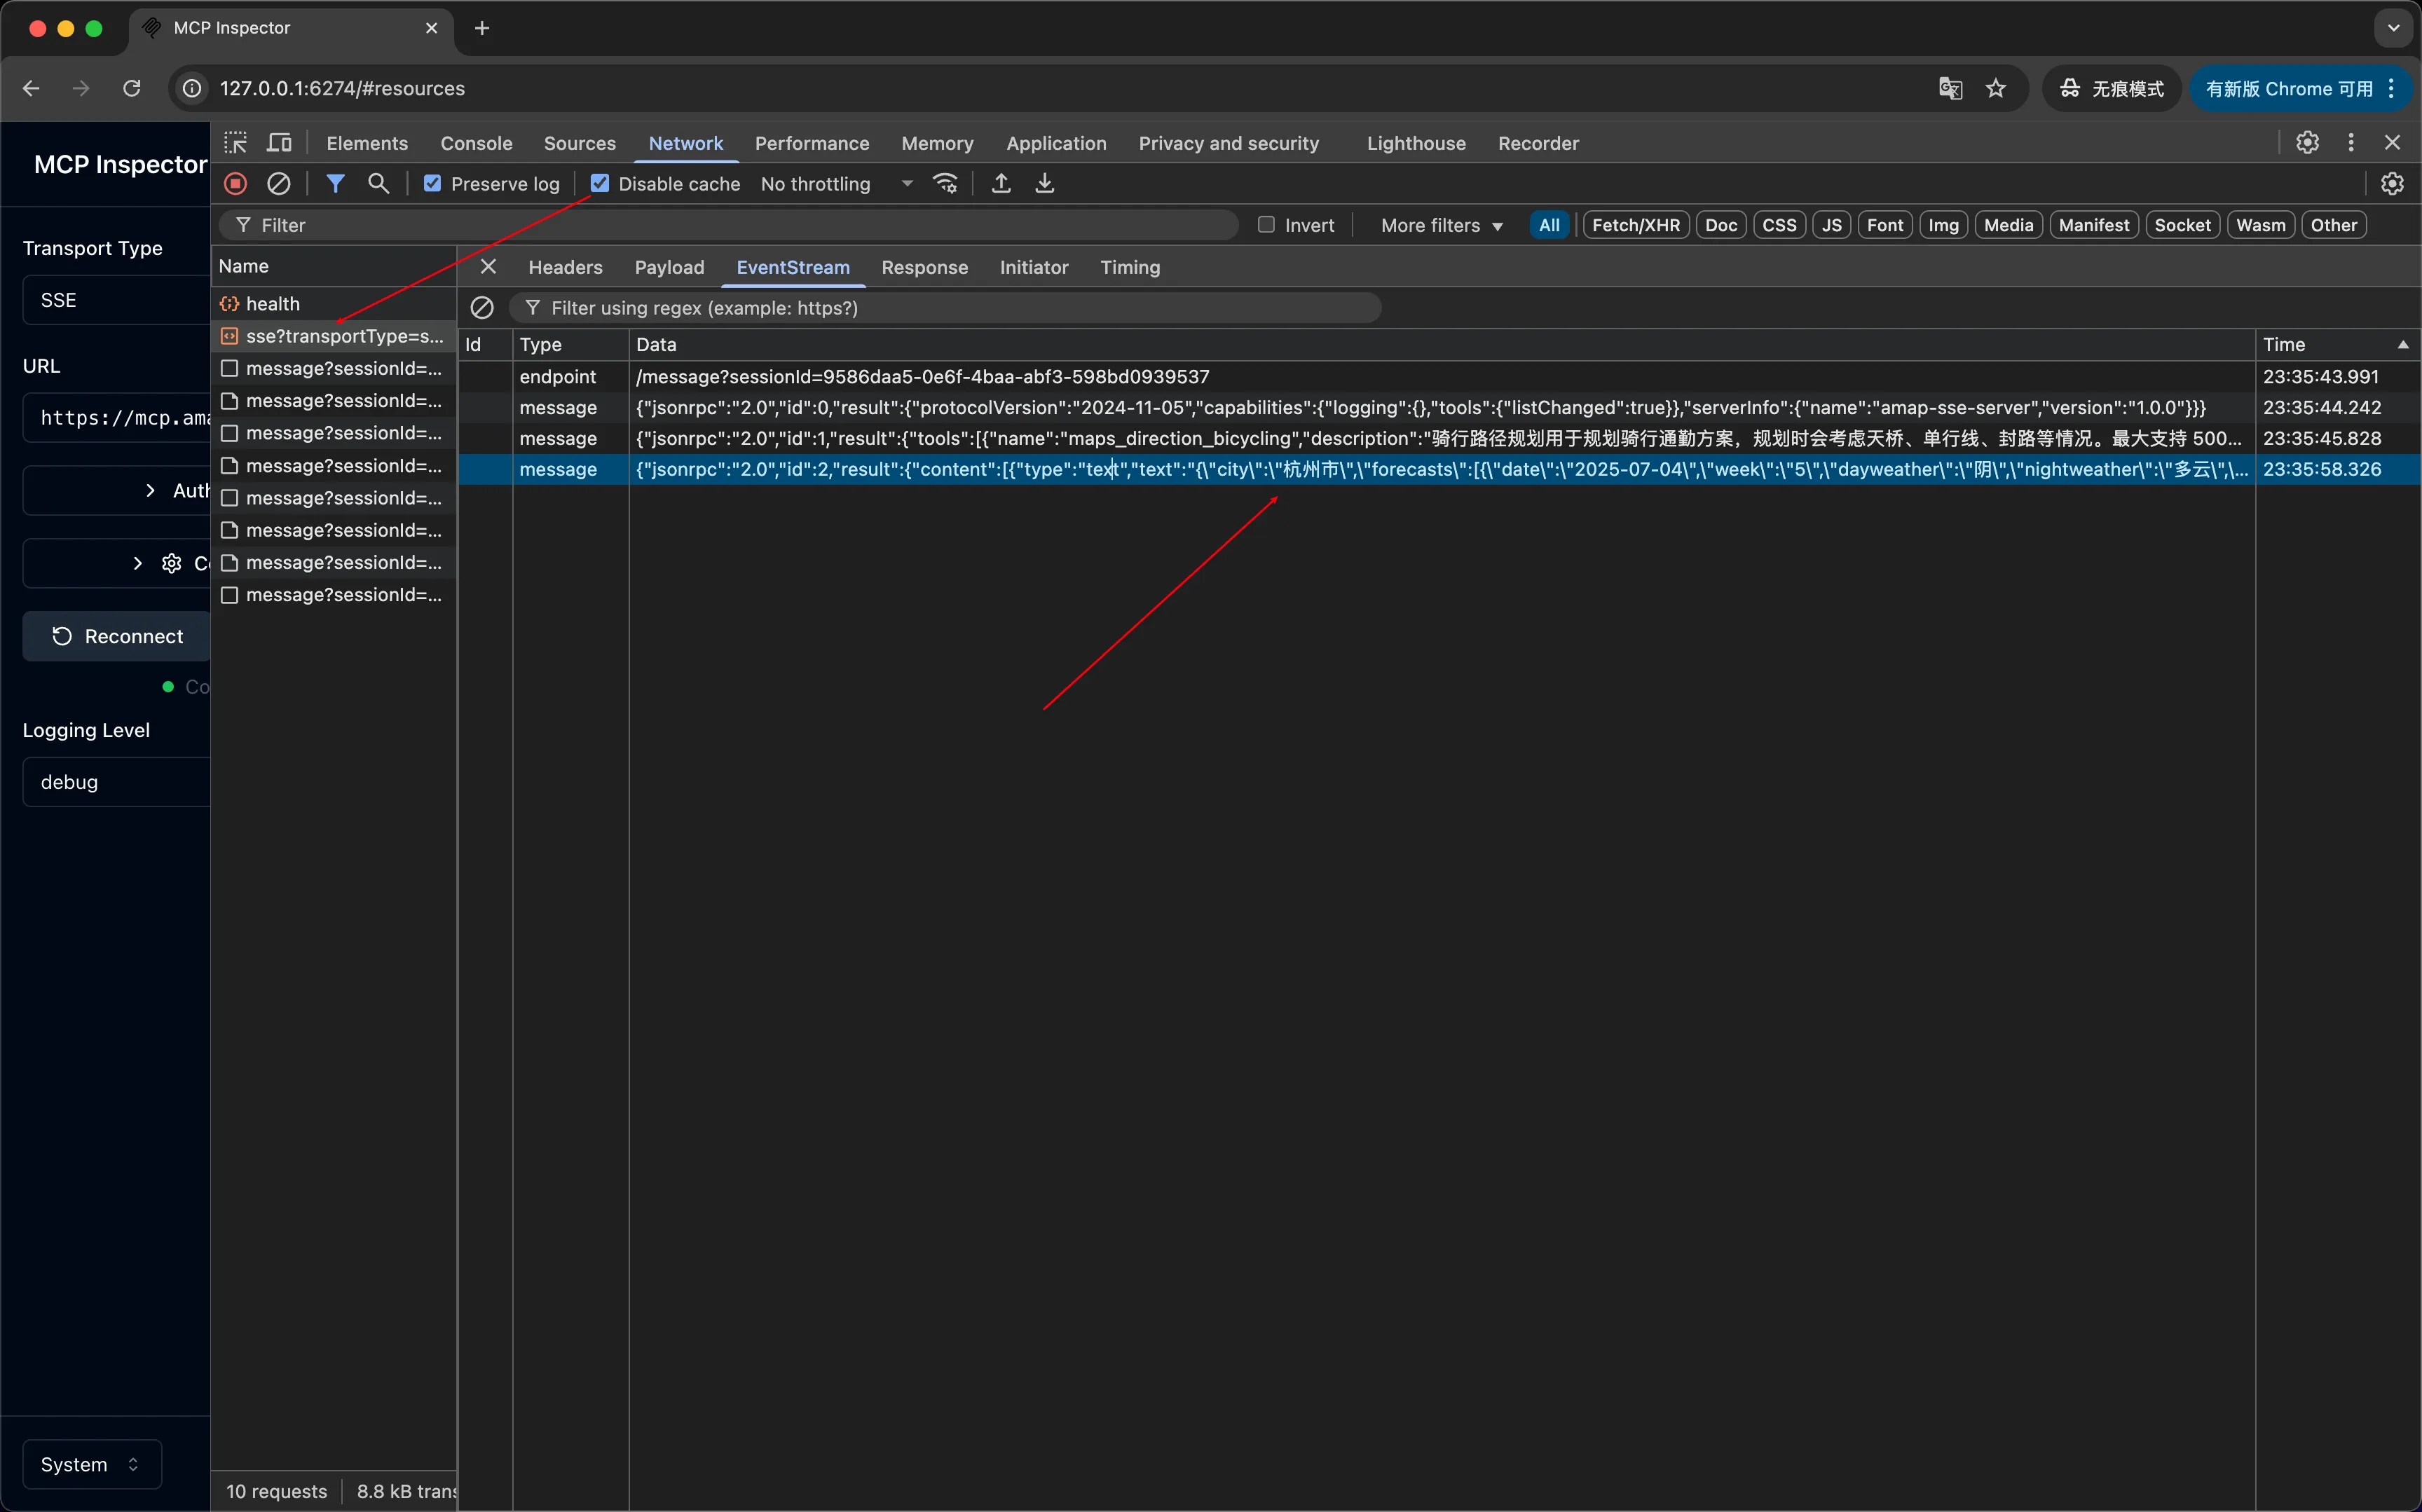Select the message row with amap-sse-server
Screen dimensions: 2422x1512
click(1439, 407)
